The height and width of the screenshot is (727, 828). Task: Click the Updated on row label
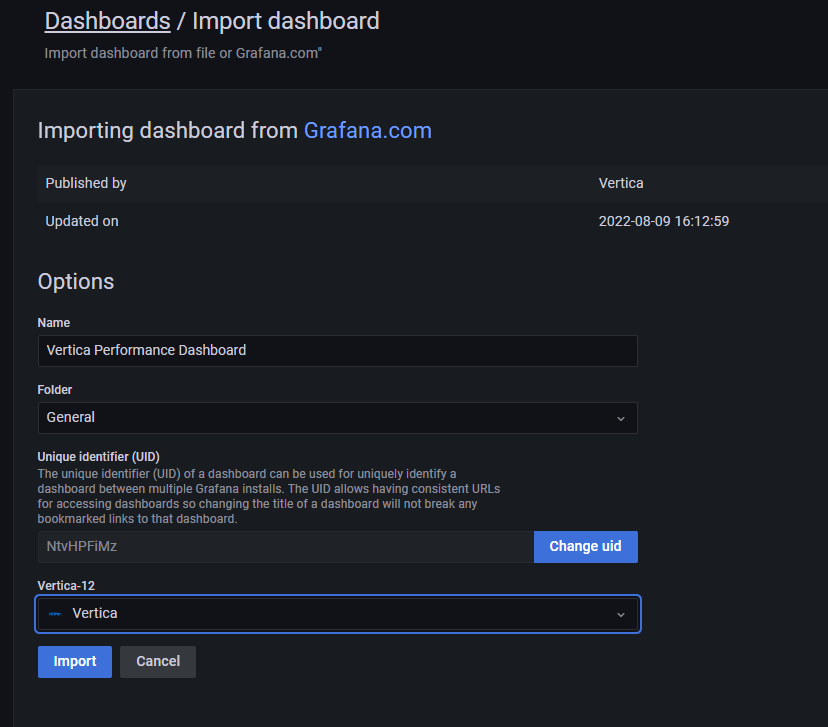pyautogui.click(x=82, y=221)
